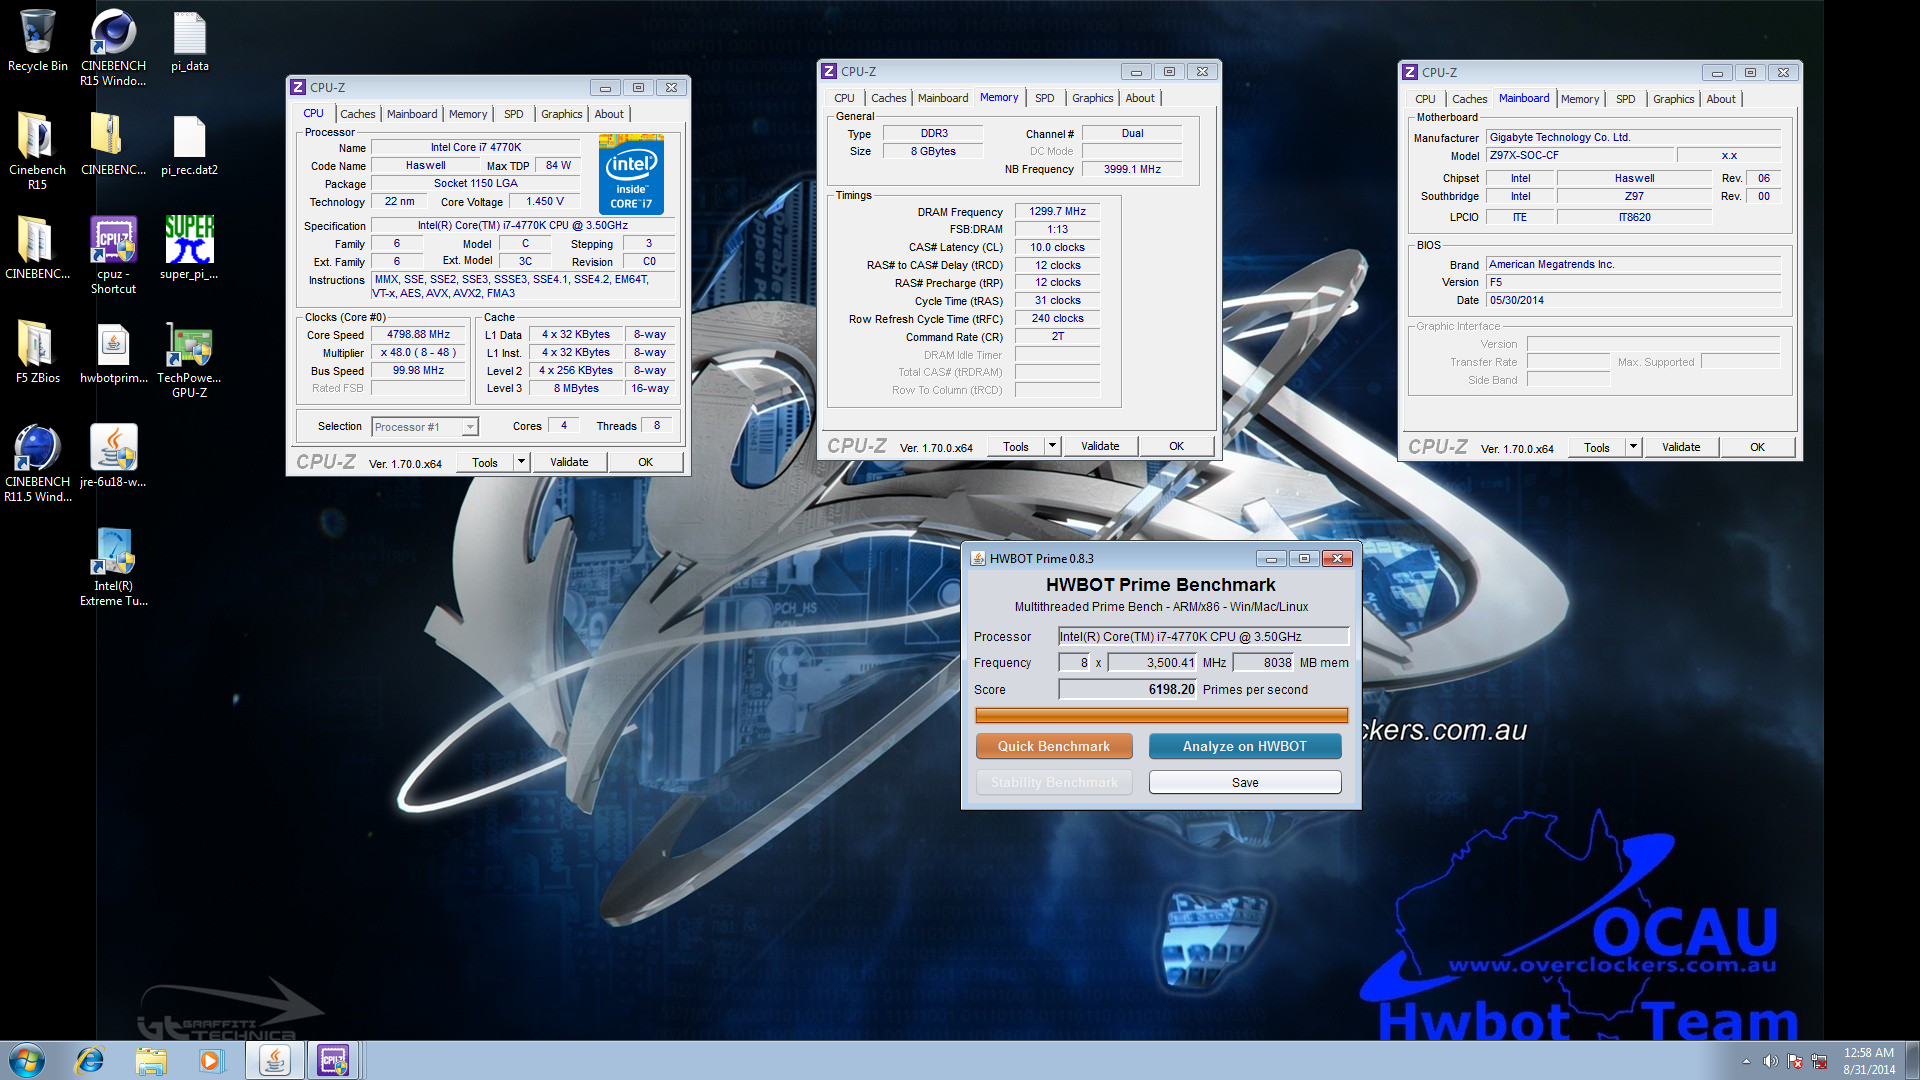Click the DRAM Frequency value 1299.7 MHz
The image size is (1920, 1080).
(x=1057, y=211)
